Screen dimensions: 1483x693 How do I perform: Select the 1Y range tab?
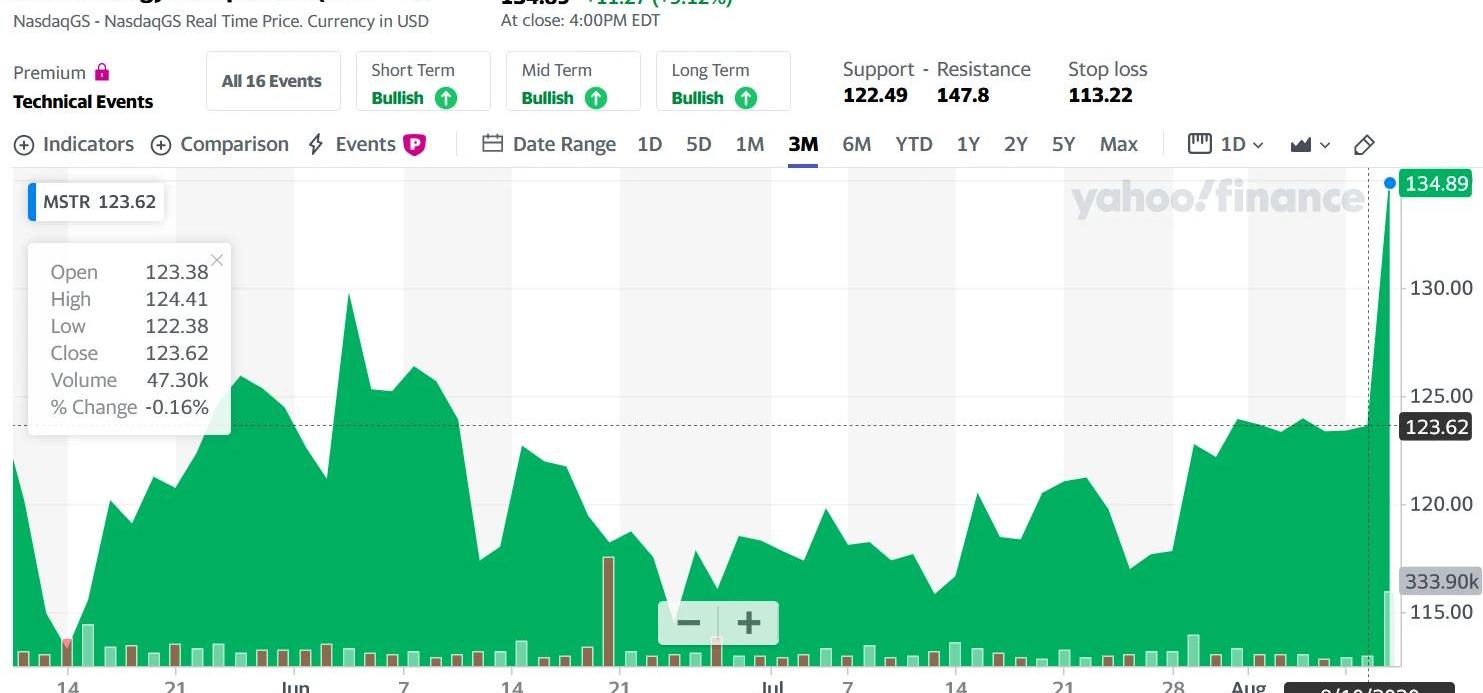pyautogui.click(x=968, y=144)
